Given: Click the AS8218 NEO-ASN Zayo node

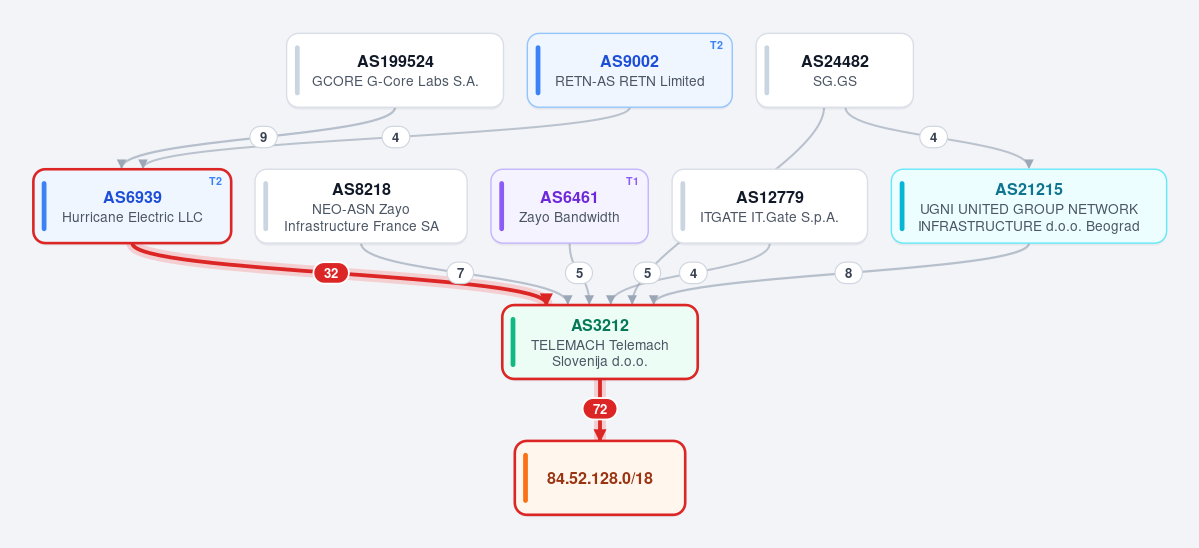Looking at the screenshot, I should pyautogui.click(x=361, y=206).
